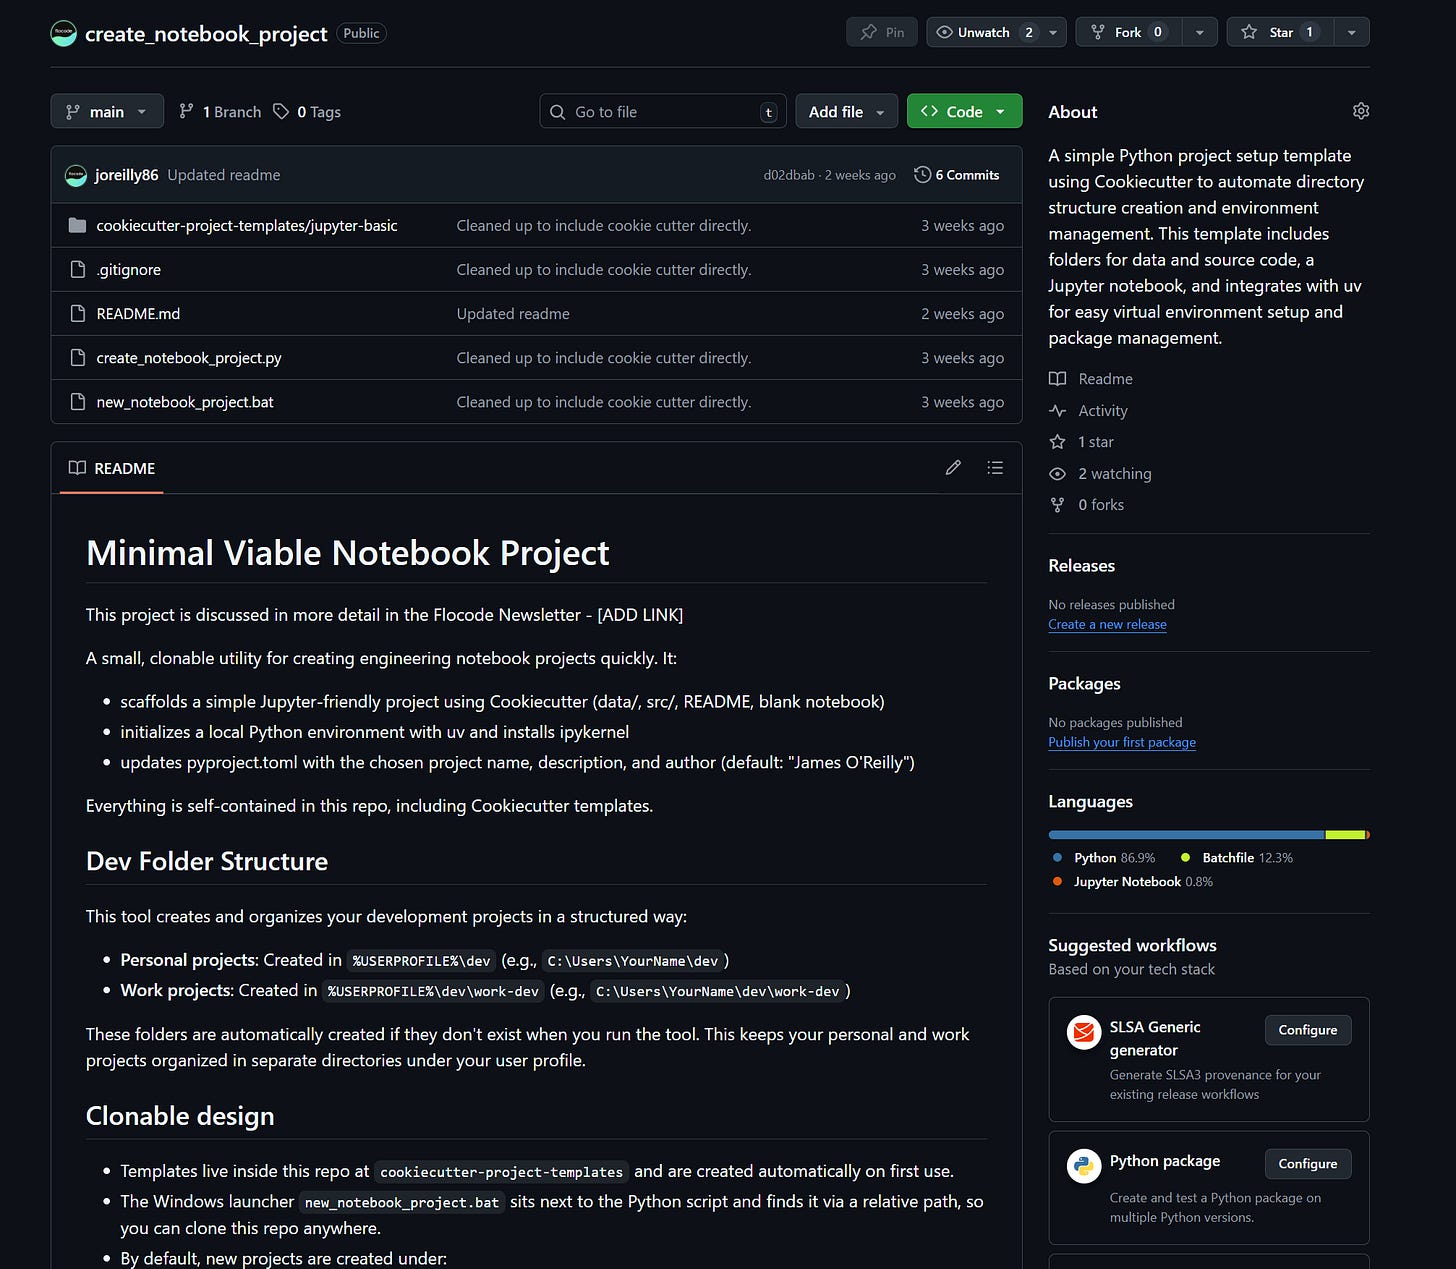View the 1 star stargazers link
The width and height of the screenshot is (1456, 1269).
(1081, 442)
